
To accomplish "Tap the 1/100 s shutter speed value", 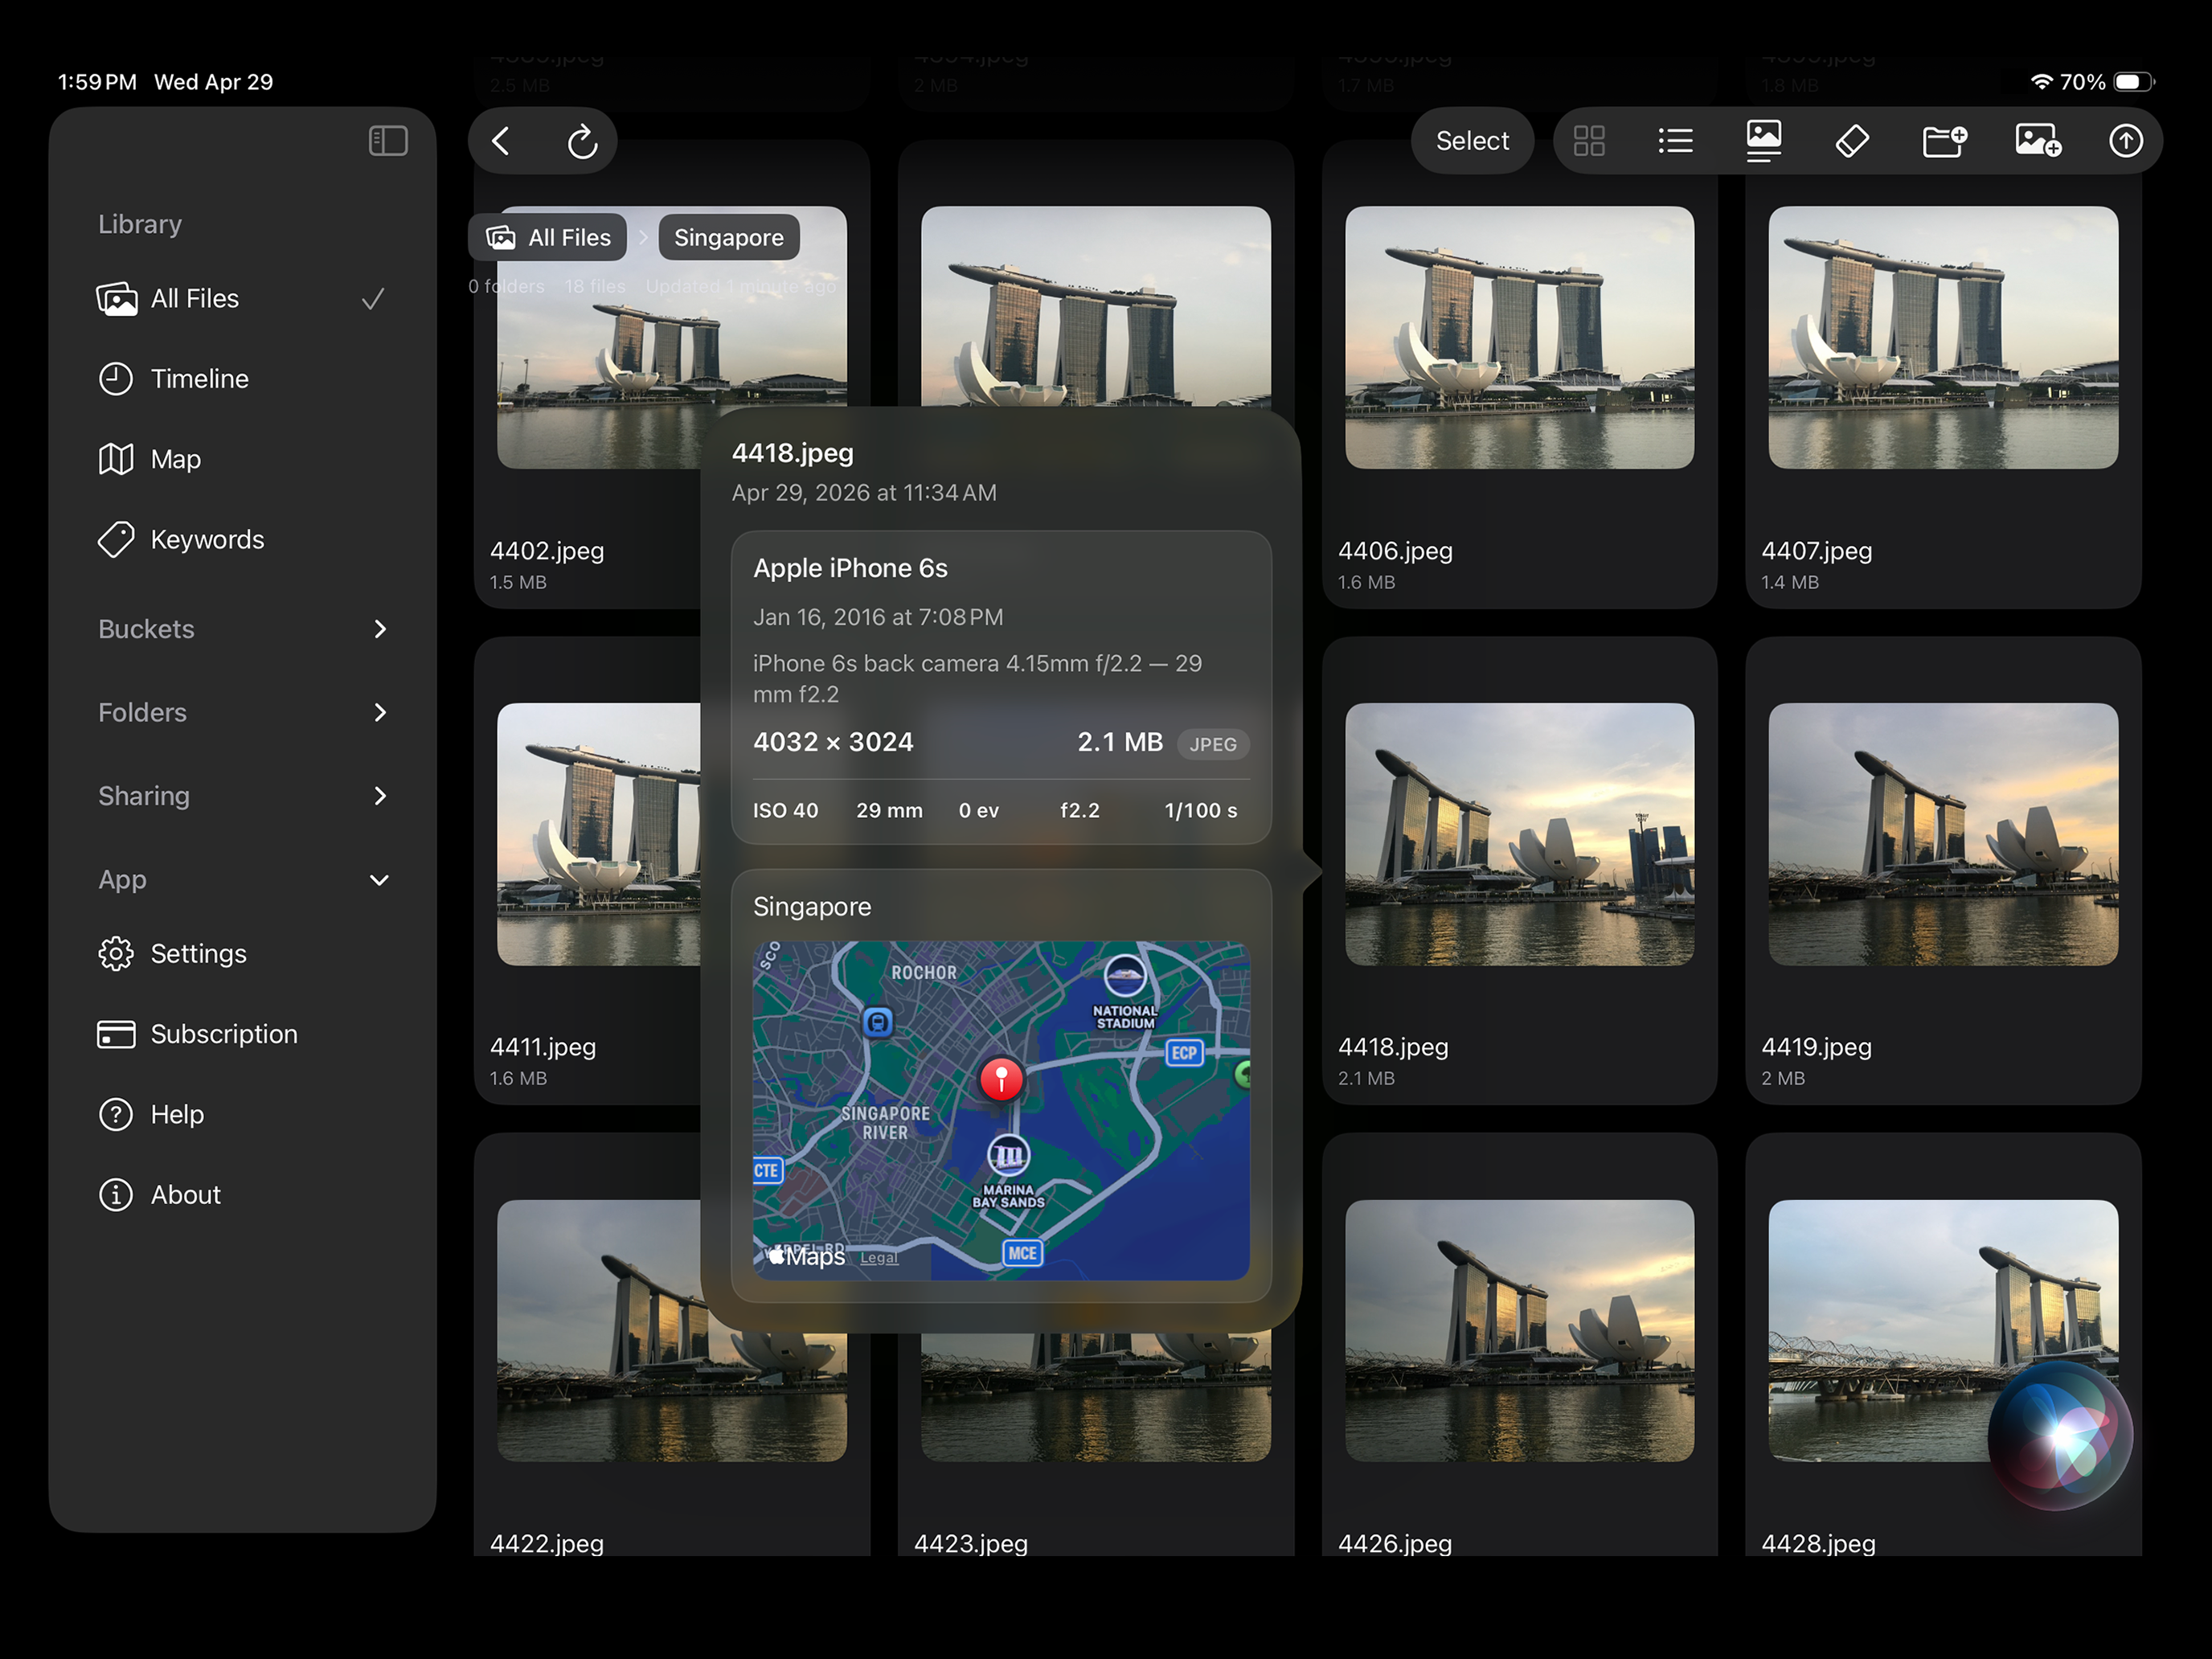I will point(1201,811).
